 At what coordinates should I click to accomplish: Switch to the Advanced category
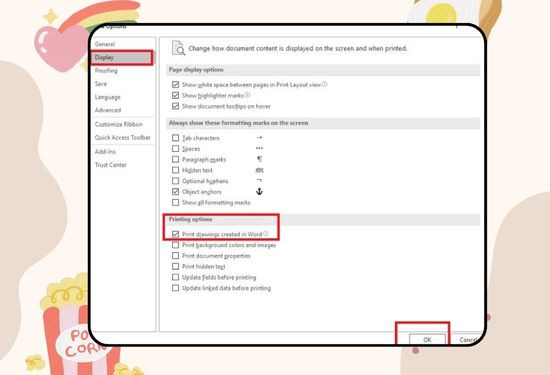pos(108,110)
